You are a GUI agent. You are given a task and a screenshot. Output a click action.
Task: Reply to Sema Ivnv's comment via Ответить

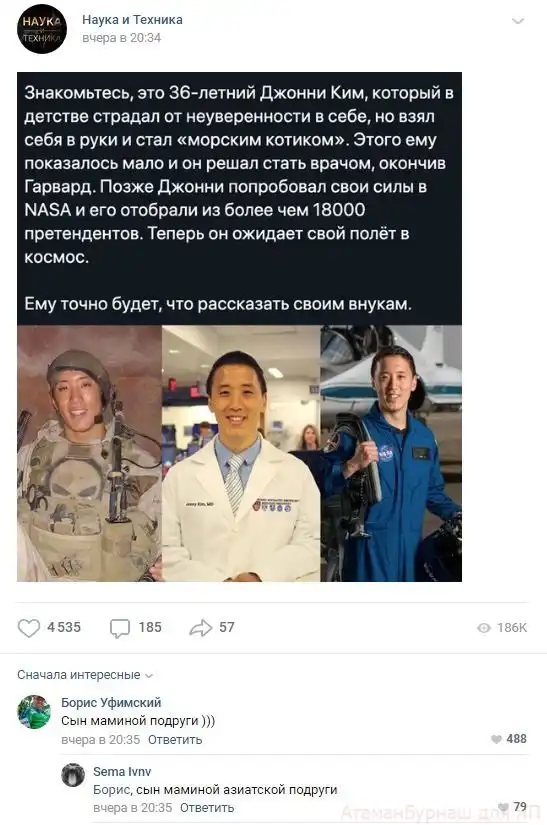coord(207,807)
